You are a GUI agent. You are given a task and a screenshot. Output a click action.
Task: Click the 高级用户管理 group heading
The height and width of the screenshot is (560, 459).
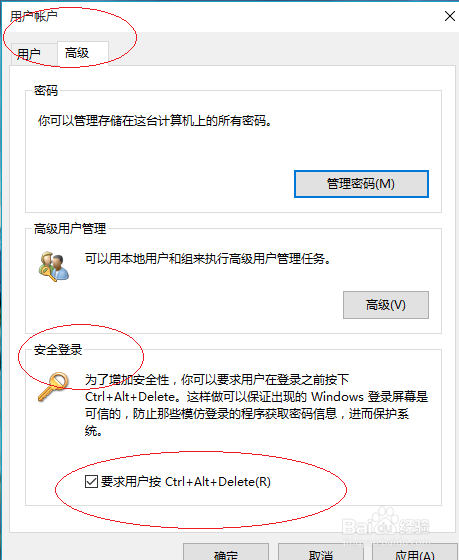point(70,229)
